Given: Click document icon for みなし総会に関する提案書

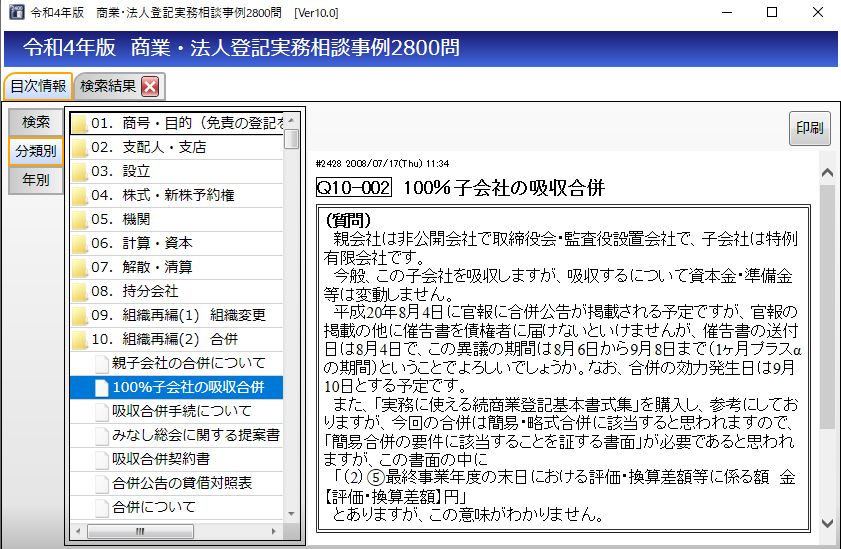Looking at the screenshot, I should coord(101,436).
